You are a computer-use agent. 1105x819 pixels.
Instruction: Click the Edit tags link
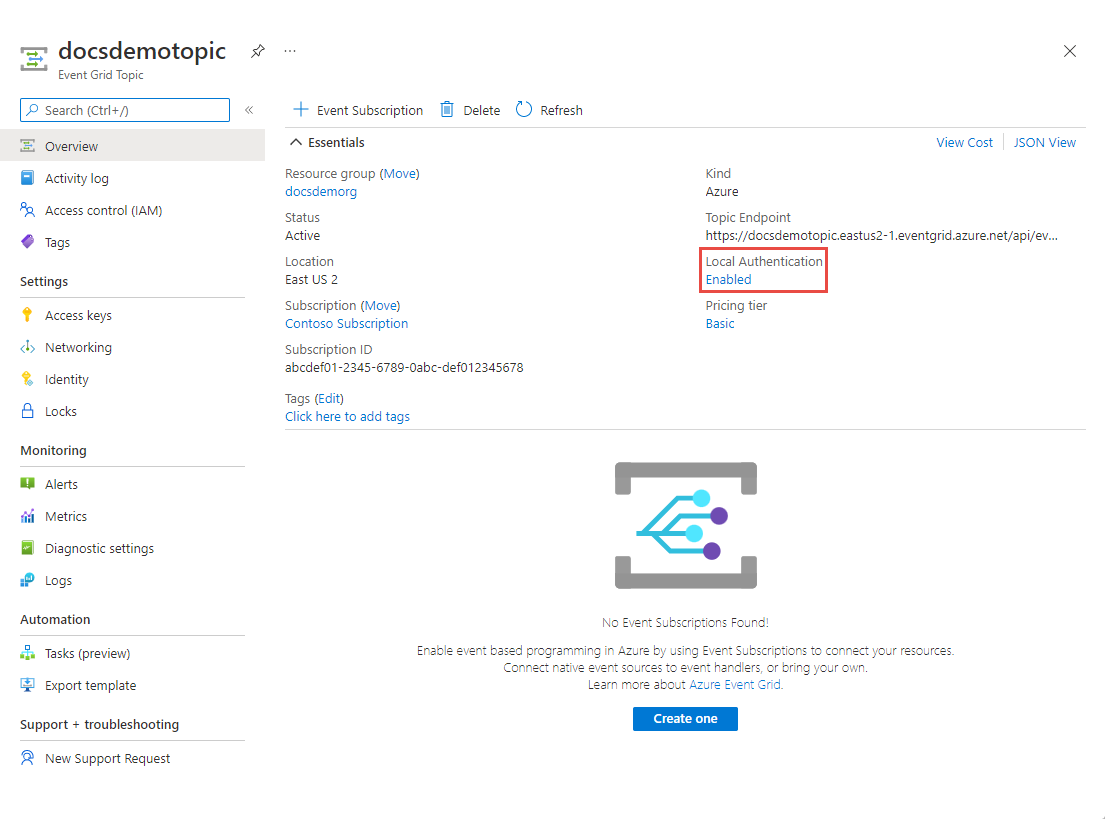[329, 398]
